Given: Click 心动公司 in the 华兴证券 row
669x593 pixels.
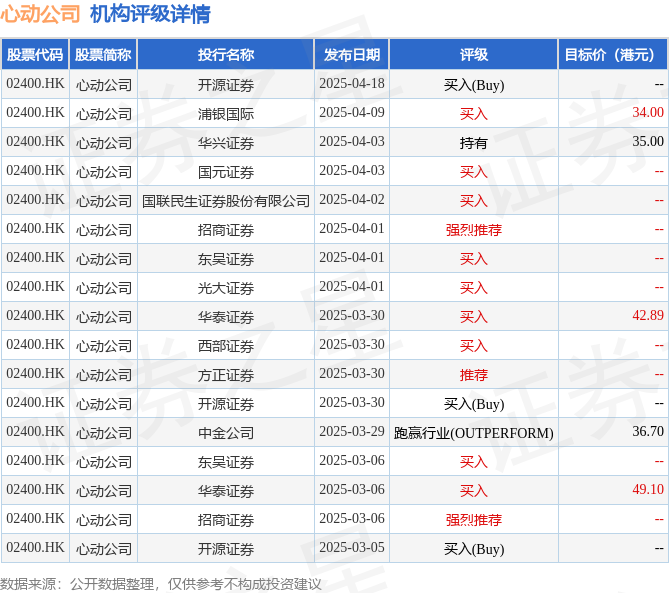Looking at the screenshot, I should point(103,143).
